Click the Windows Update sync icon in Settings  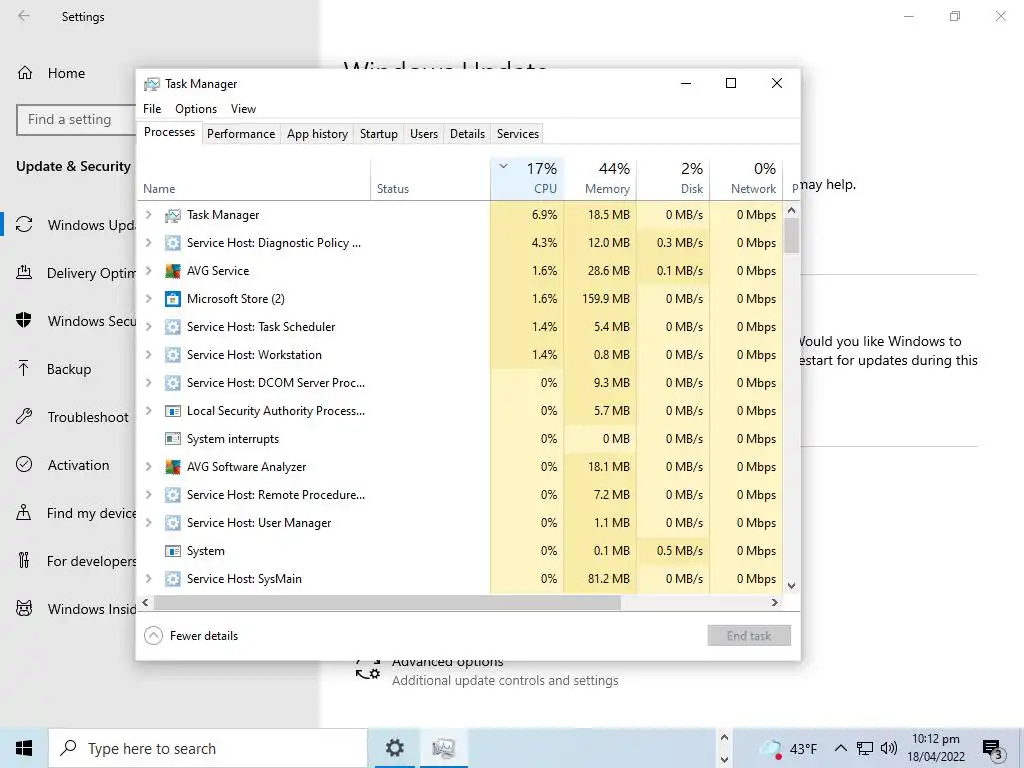(24, 225)
